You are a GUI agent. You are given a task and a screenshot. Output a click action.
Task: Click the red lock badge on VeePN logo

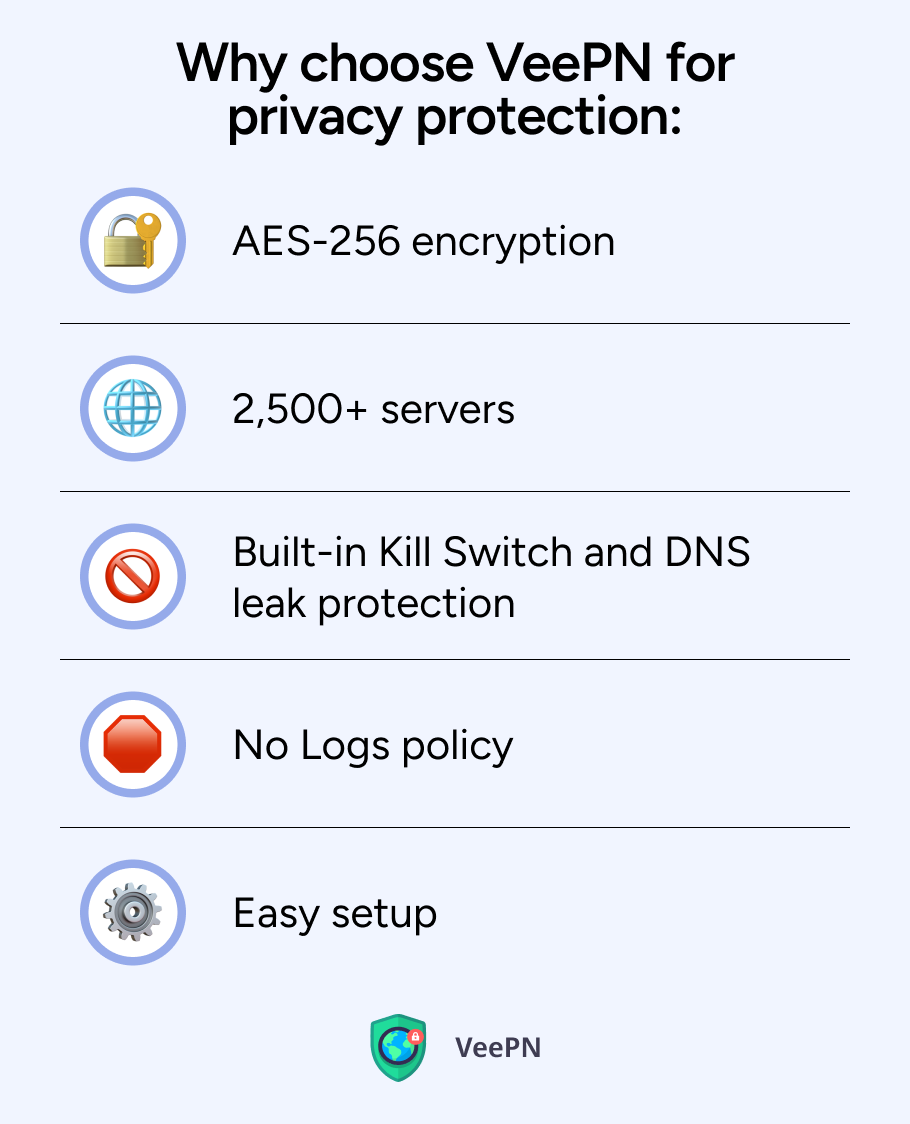coord(415,1037)
